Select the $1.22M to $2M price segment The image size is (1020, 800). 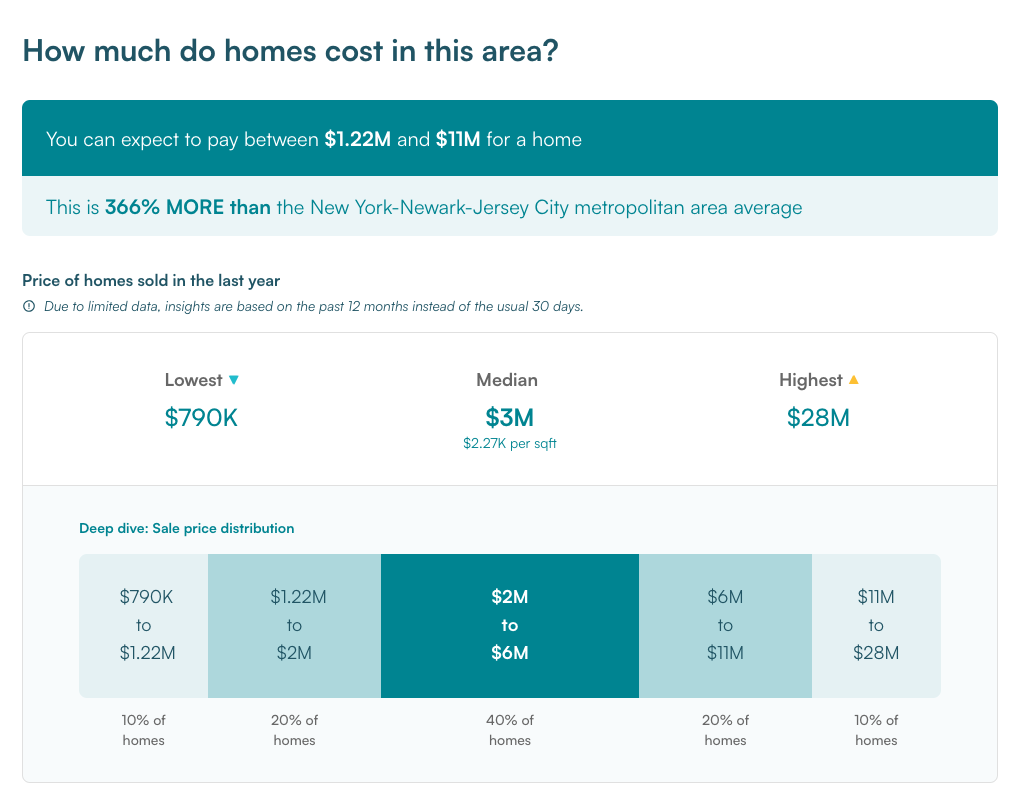(295, 626)
